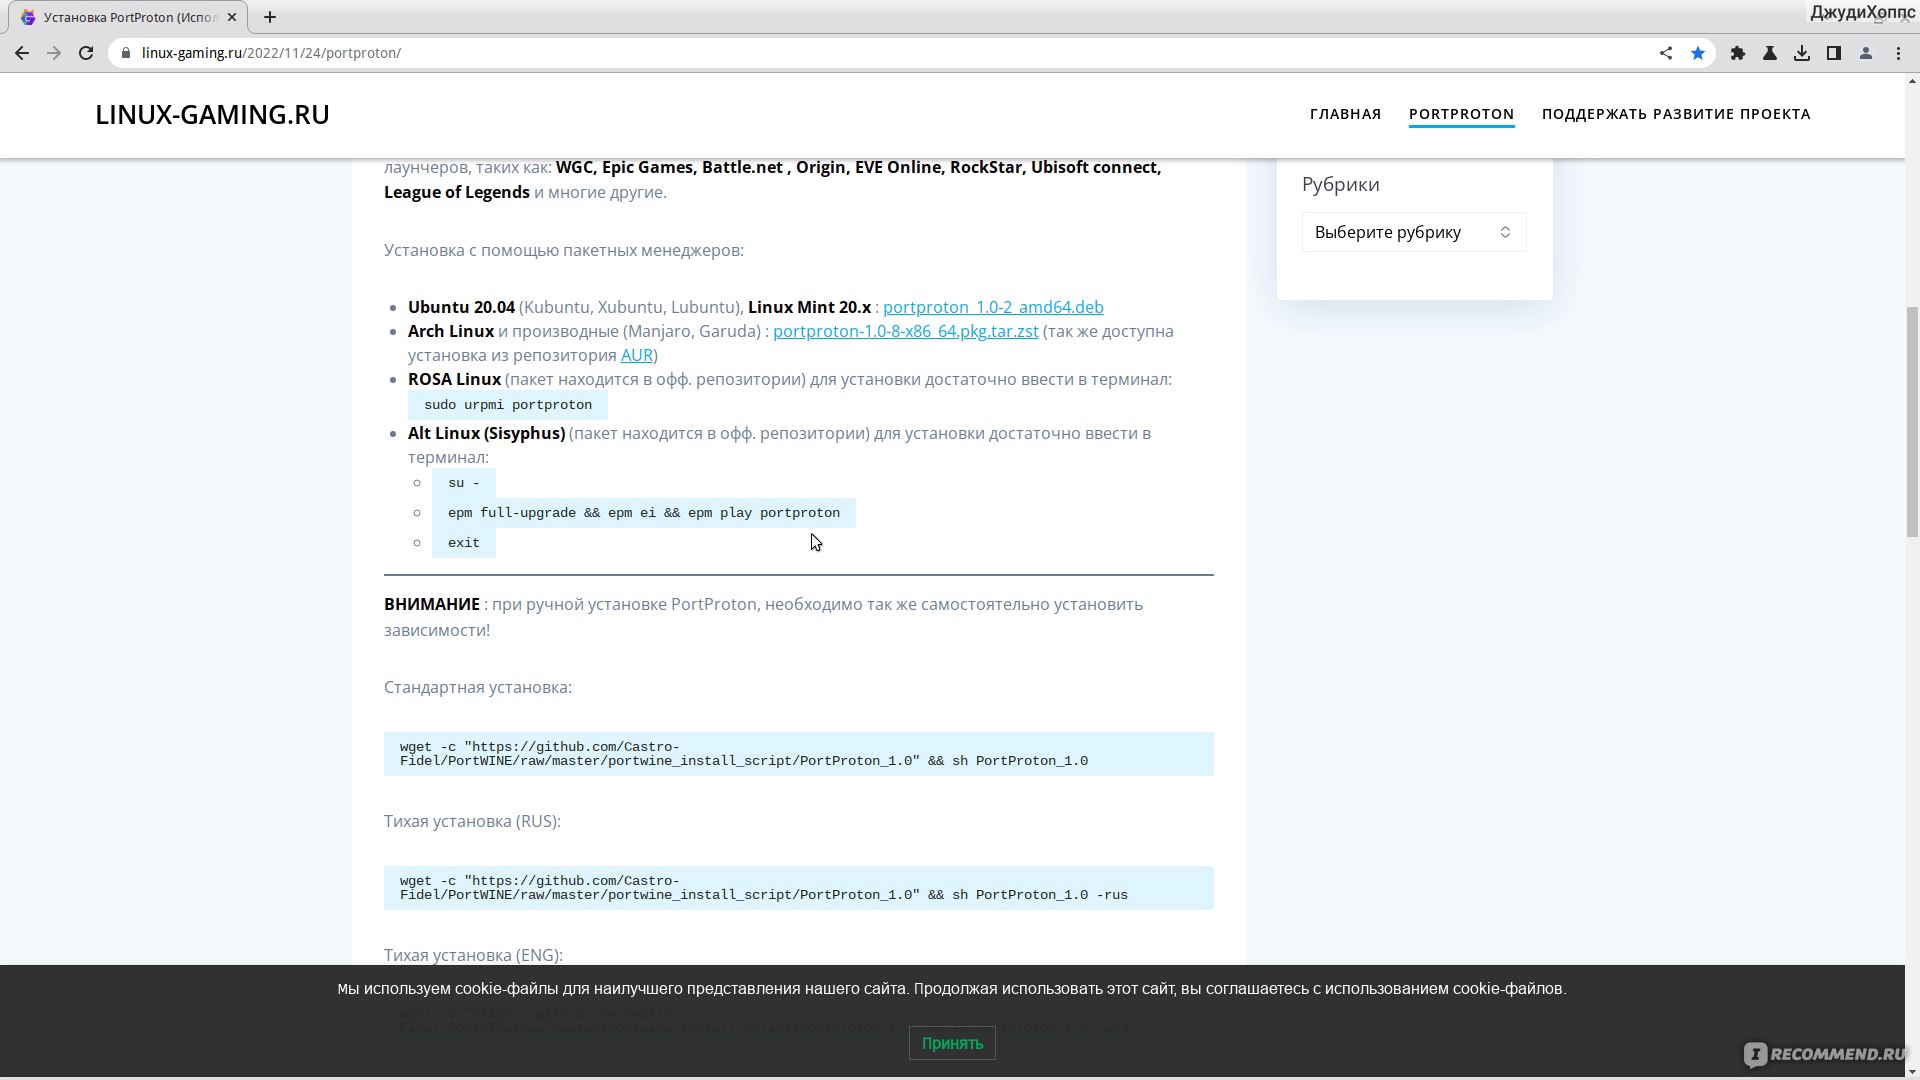This screenshot has width=1920, height=1080.
Task: Click the -rus silent install code block
Action: (799, 888)
